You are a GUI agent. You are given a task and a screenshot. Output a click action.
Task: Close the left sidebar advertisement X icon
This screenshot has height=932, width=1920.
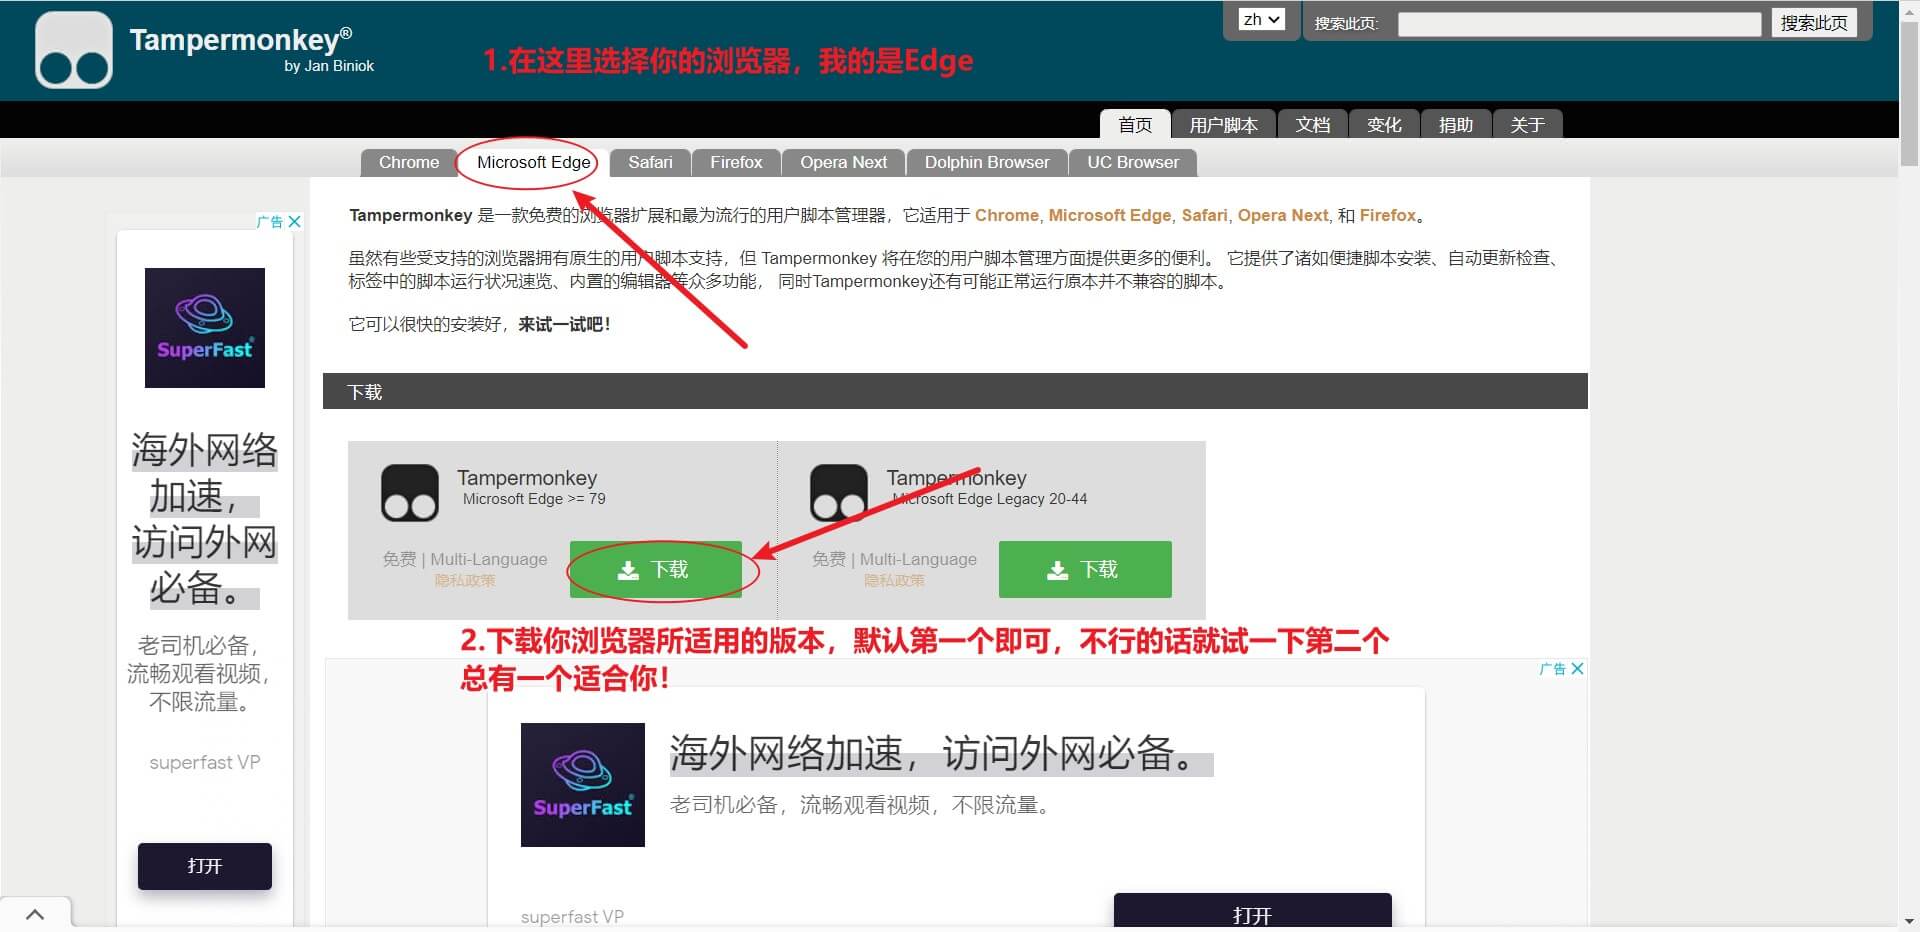coord(294,221)
